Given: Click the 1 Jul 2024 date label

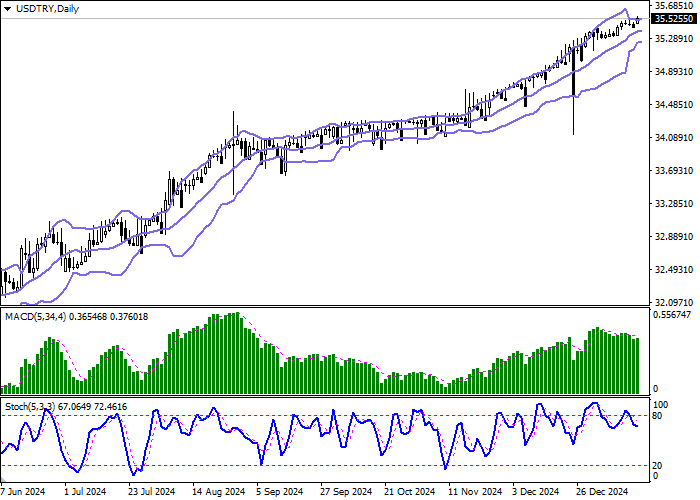Looking at the screenshot, I should [x=84, y=491].
